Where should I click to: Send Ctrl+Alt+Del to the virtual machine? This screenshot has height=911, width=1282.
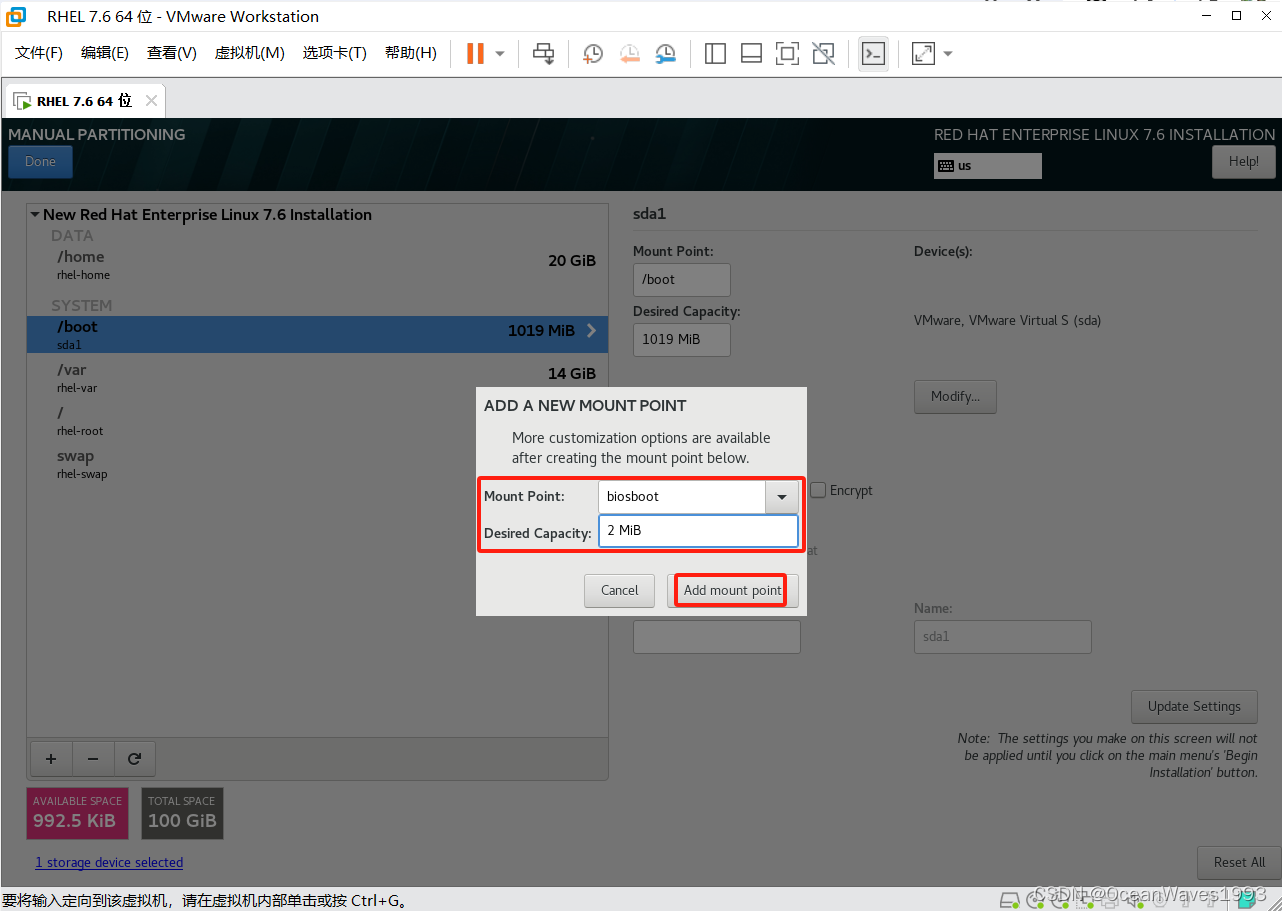543,53
